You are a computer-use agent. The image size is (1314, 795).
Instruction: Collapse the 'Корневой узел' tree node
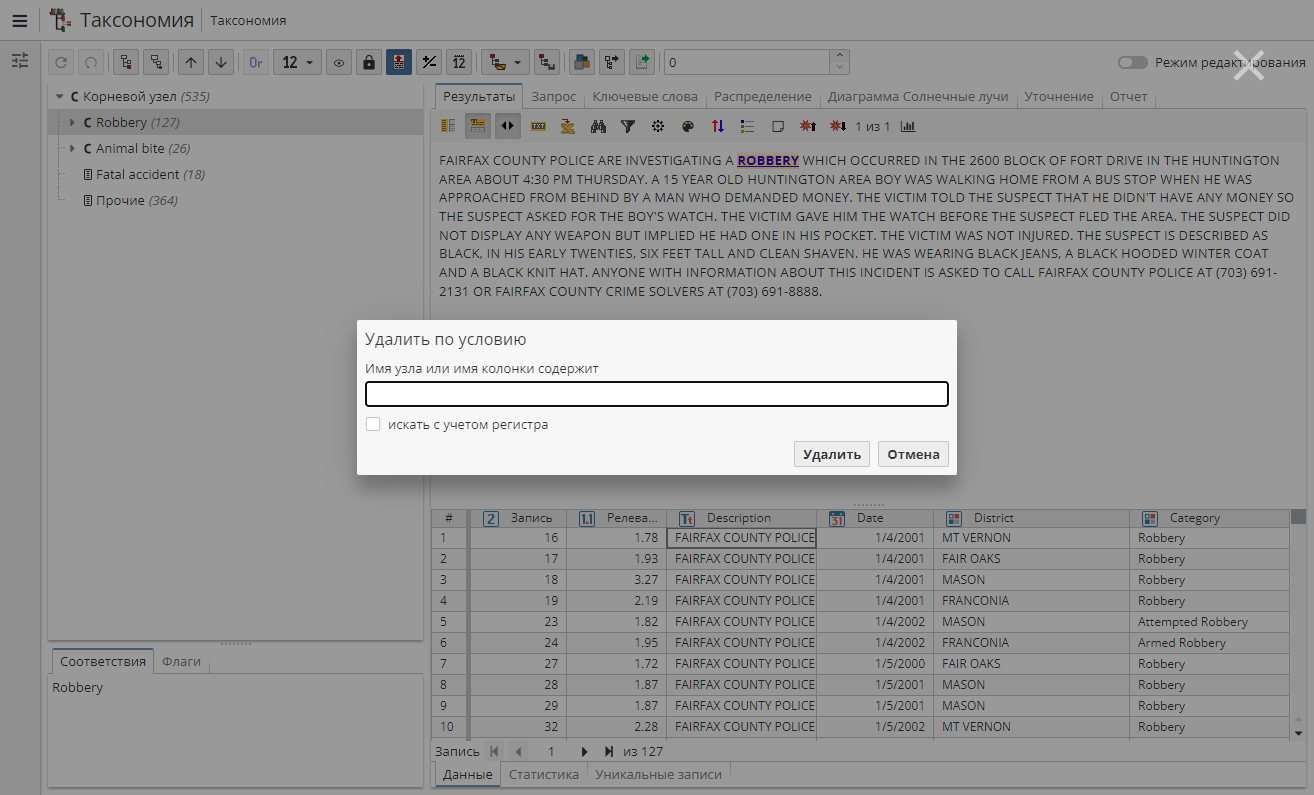pyautogui.click(x=59, y=97)
